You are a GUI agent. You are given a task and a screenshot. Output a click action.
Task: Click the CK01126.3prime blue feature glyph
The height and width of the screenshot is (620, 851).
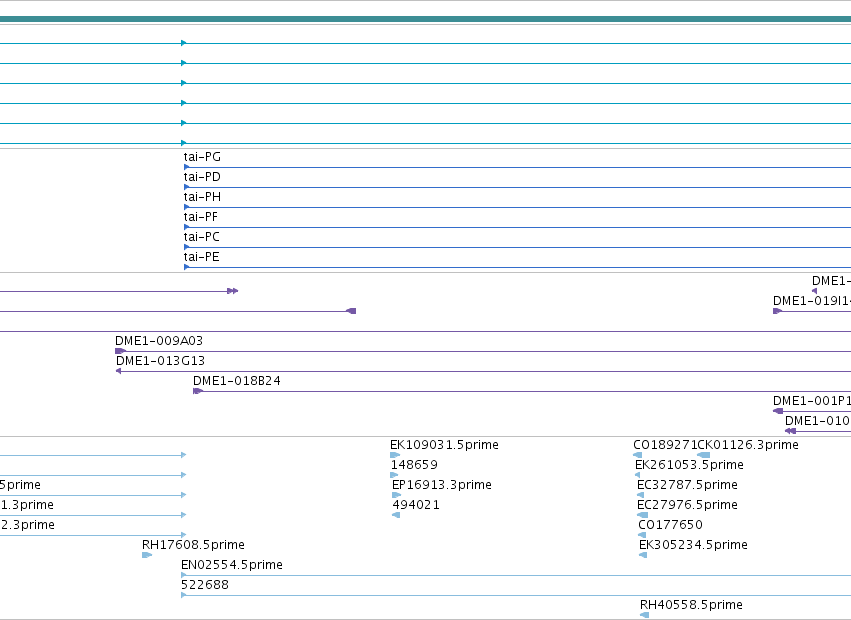tap(703, 455)
